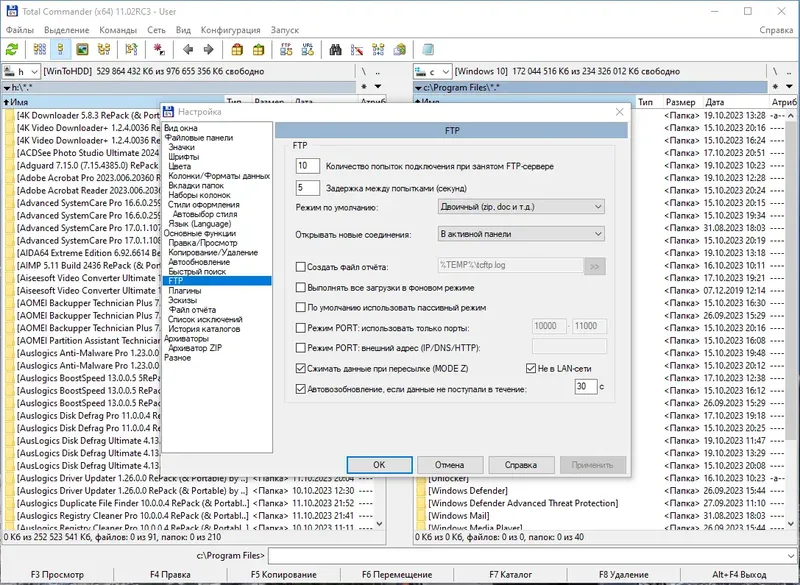Open the 'Команды' menu

click(118, 30)
